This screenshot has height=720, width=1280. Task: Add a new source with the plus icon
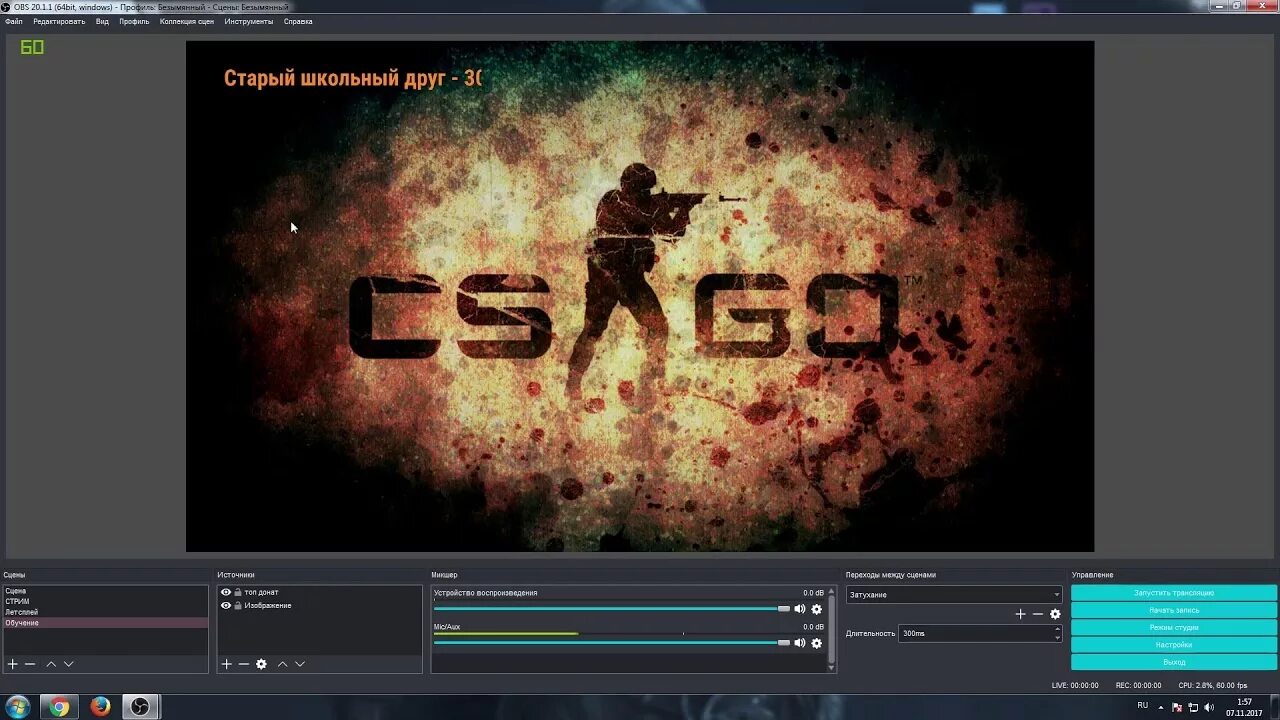(x=226, y=664)
